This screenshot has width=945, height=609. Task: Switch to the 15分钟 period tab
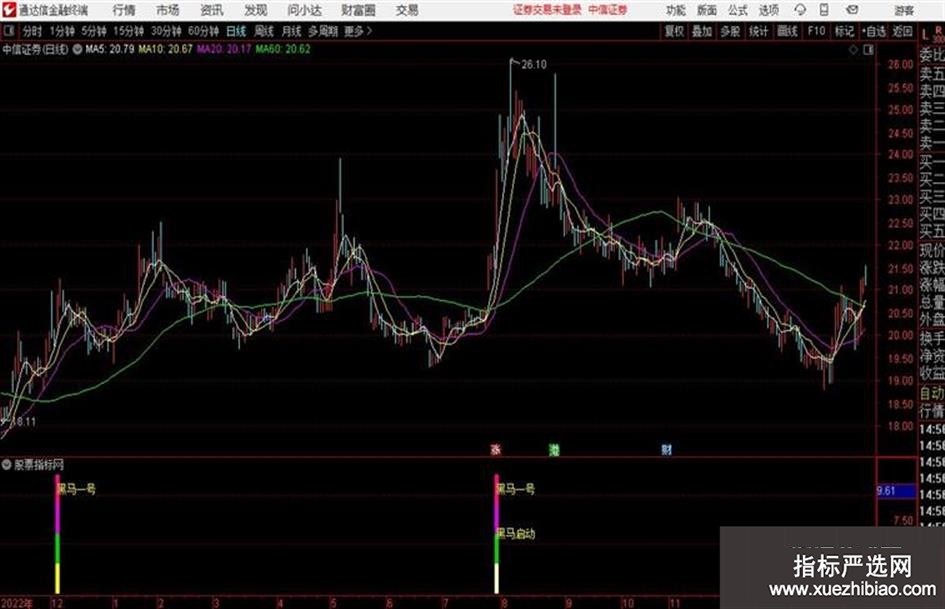tap(129, 31)
